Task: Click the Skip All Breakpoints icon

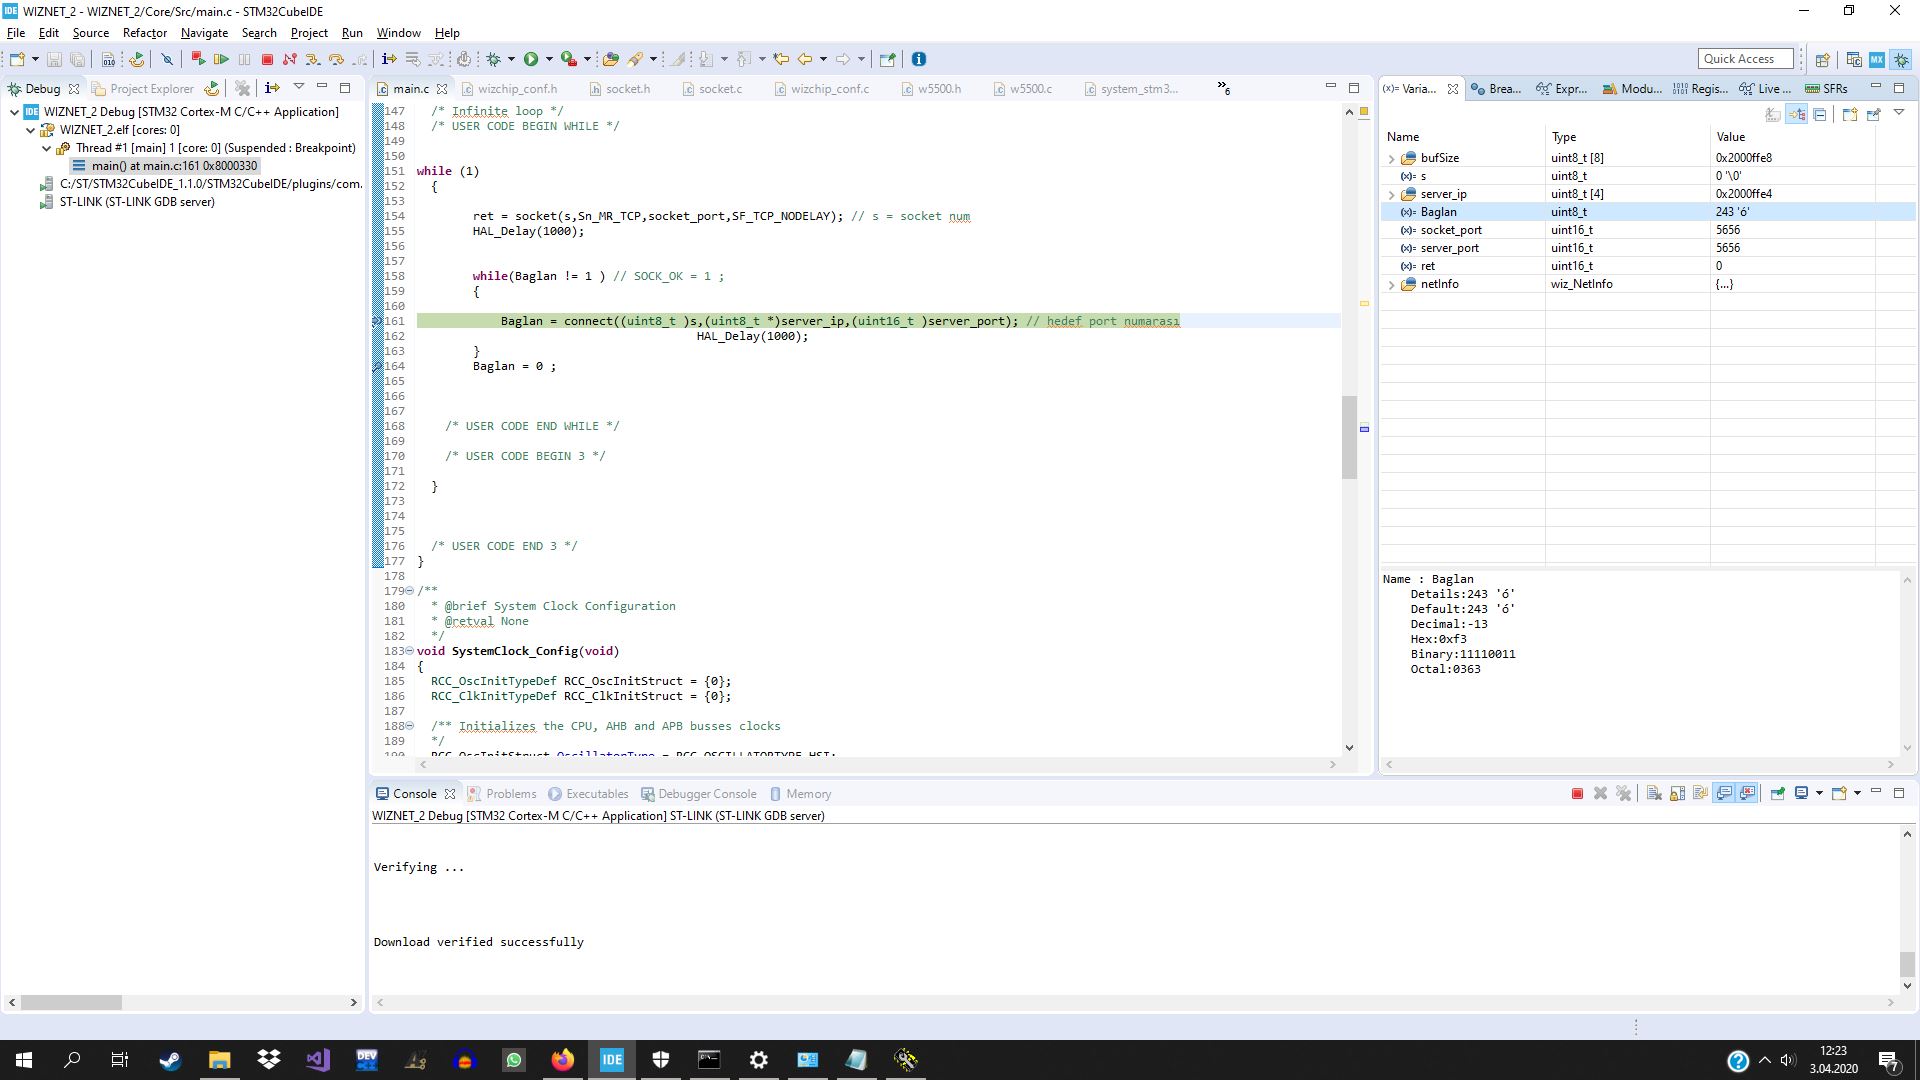Action: point(167,60)
